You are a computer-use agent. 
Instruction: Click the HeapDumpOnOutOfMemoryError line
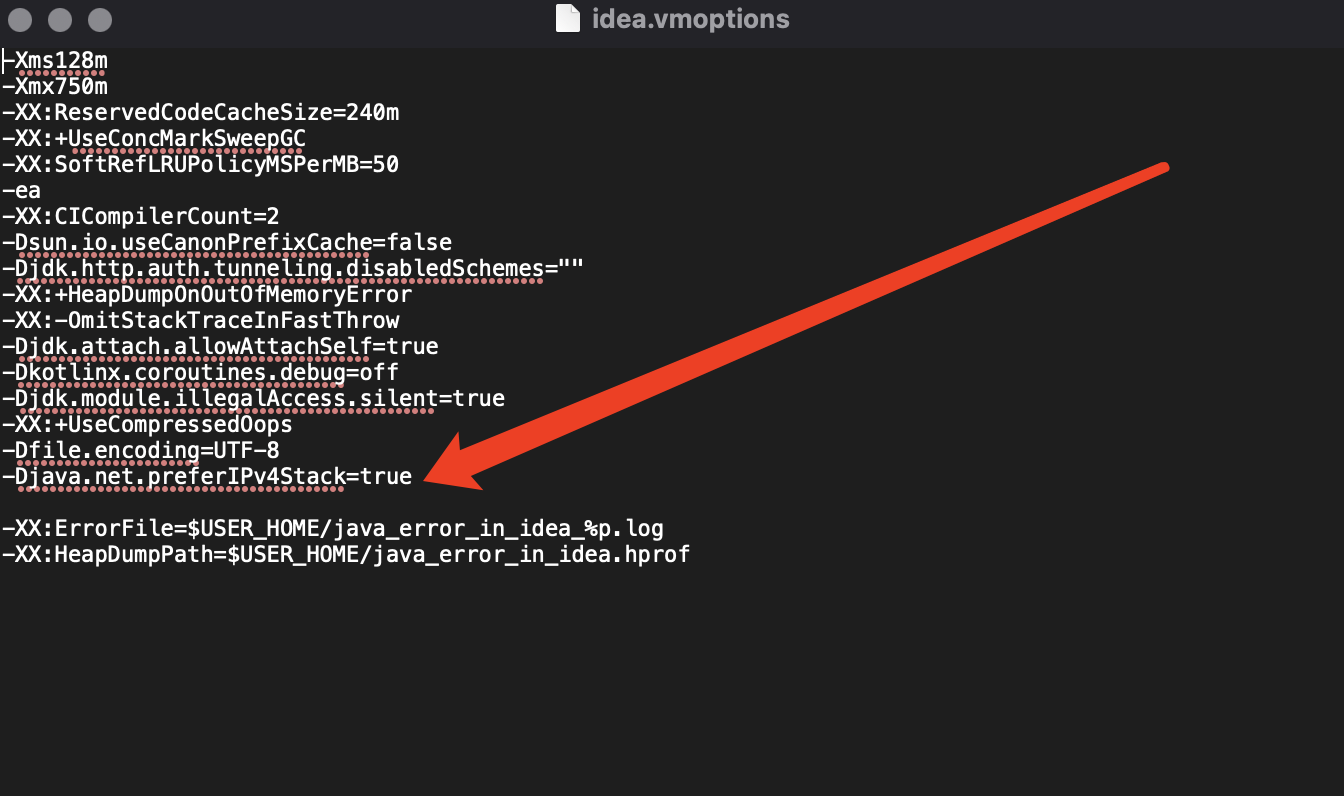click(207, 295)
